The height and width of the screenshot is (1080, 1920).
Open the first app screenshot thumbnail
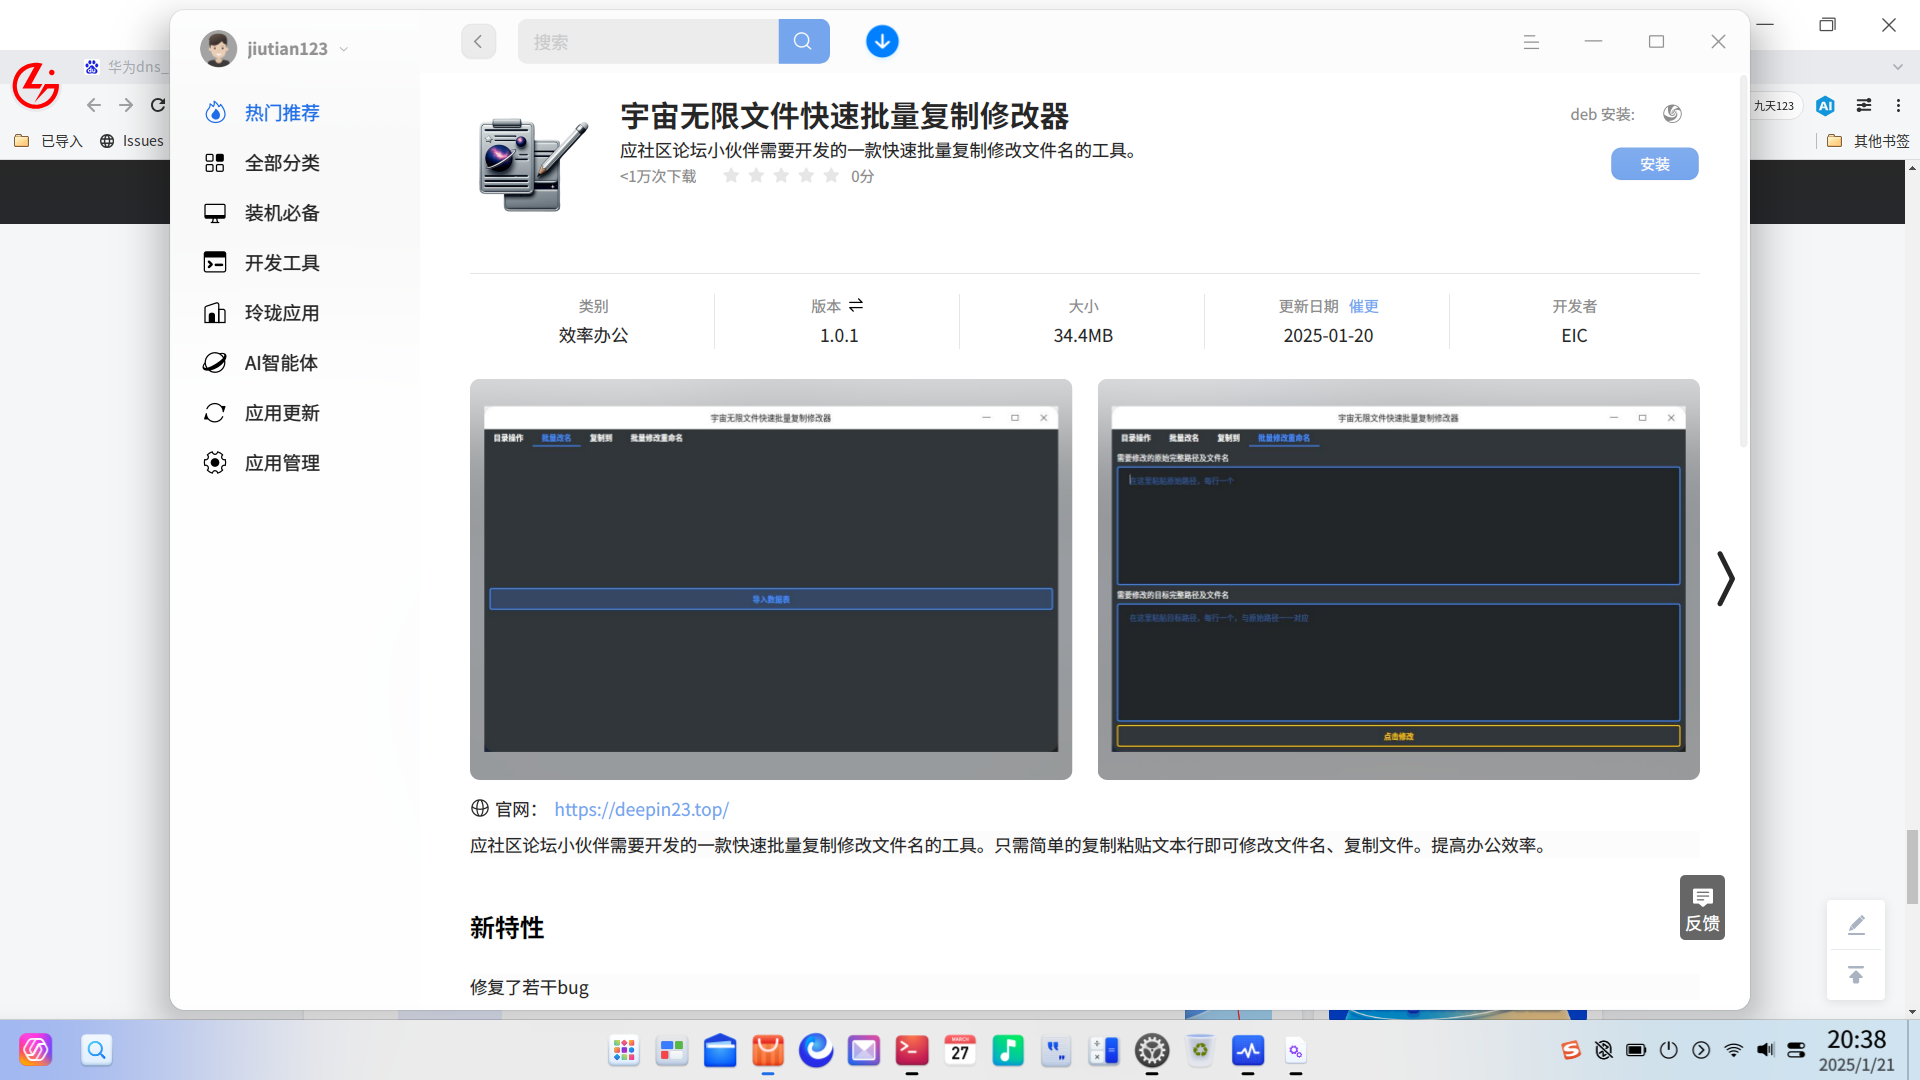pos(770,579)
